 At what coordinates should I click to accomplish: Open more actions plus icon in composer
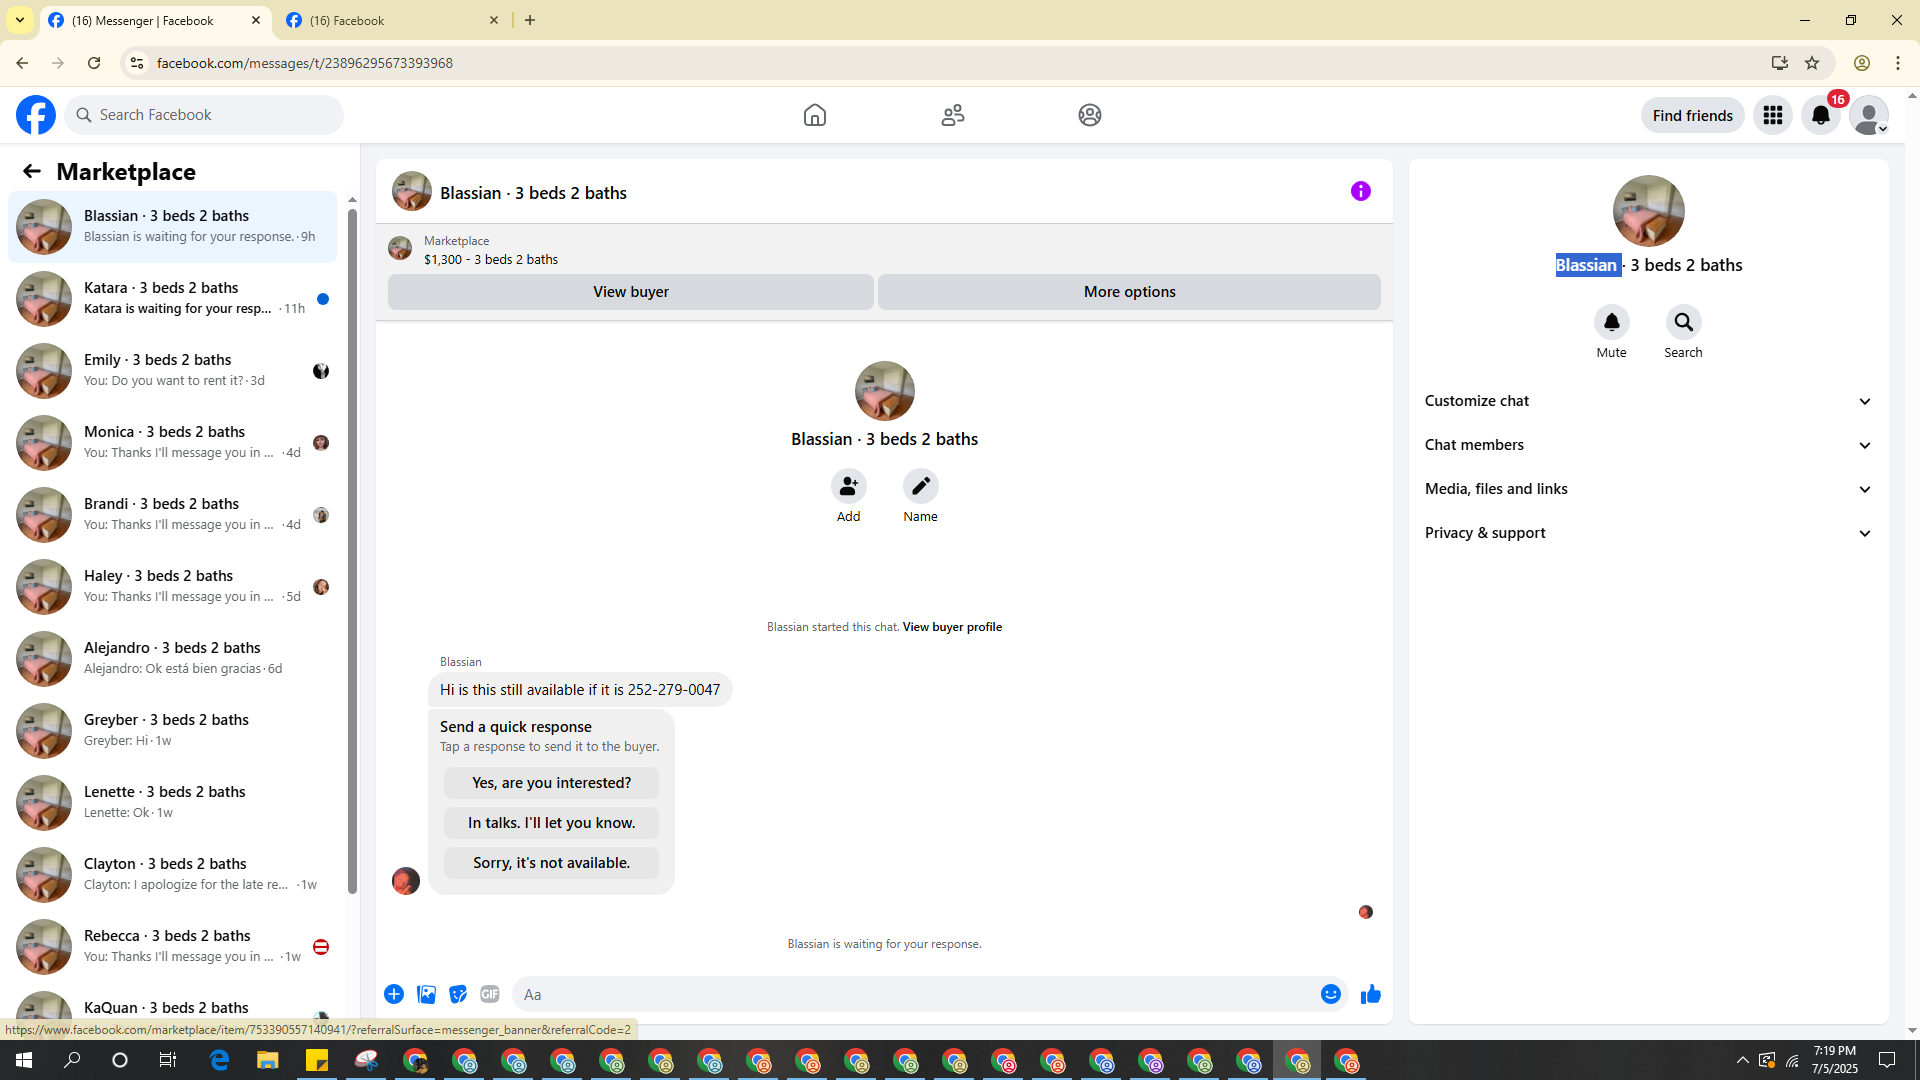point(394,994)
